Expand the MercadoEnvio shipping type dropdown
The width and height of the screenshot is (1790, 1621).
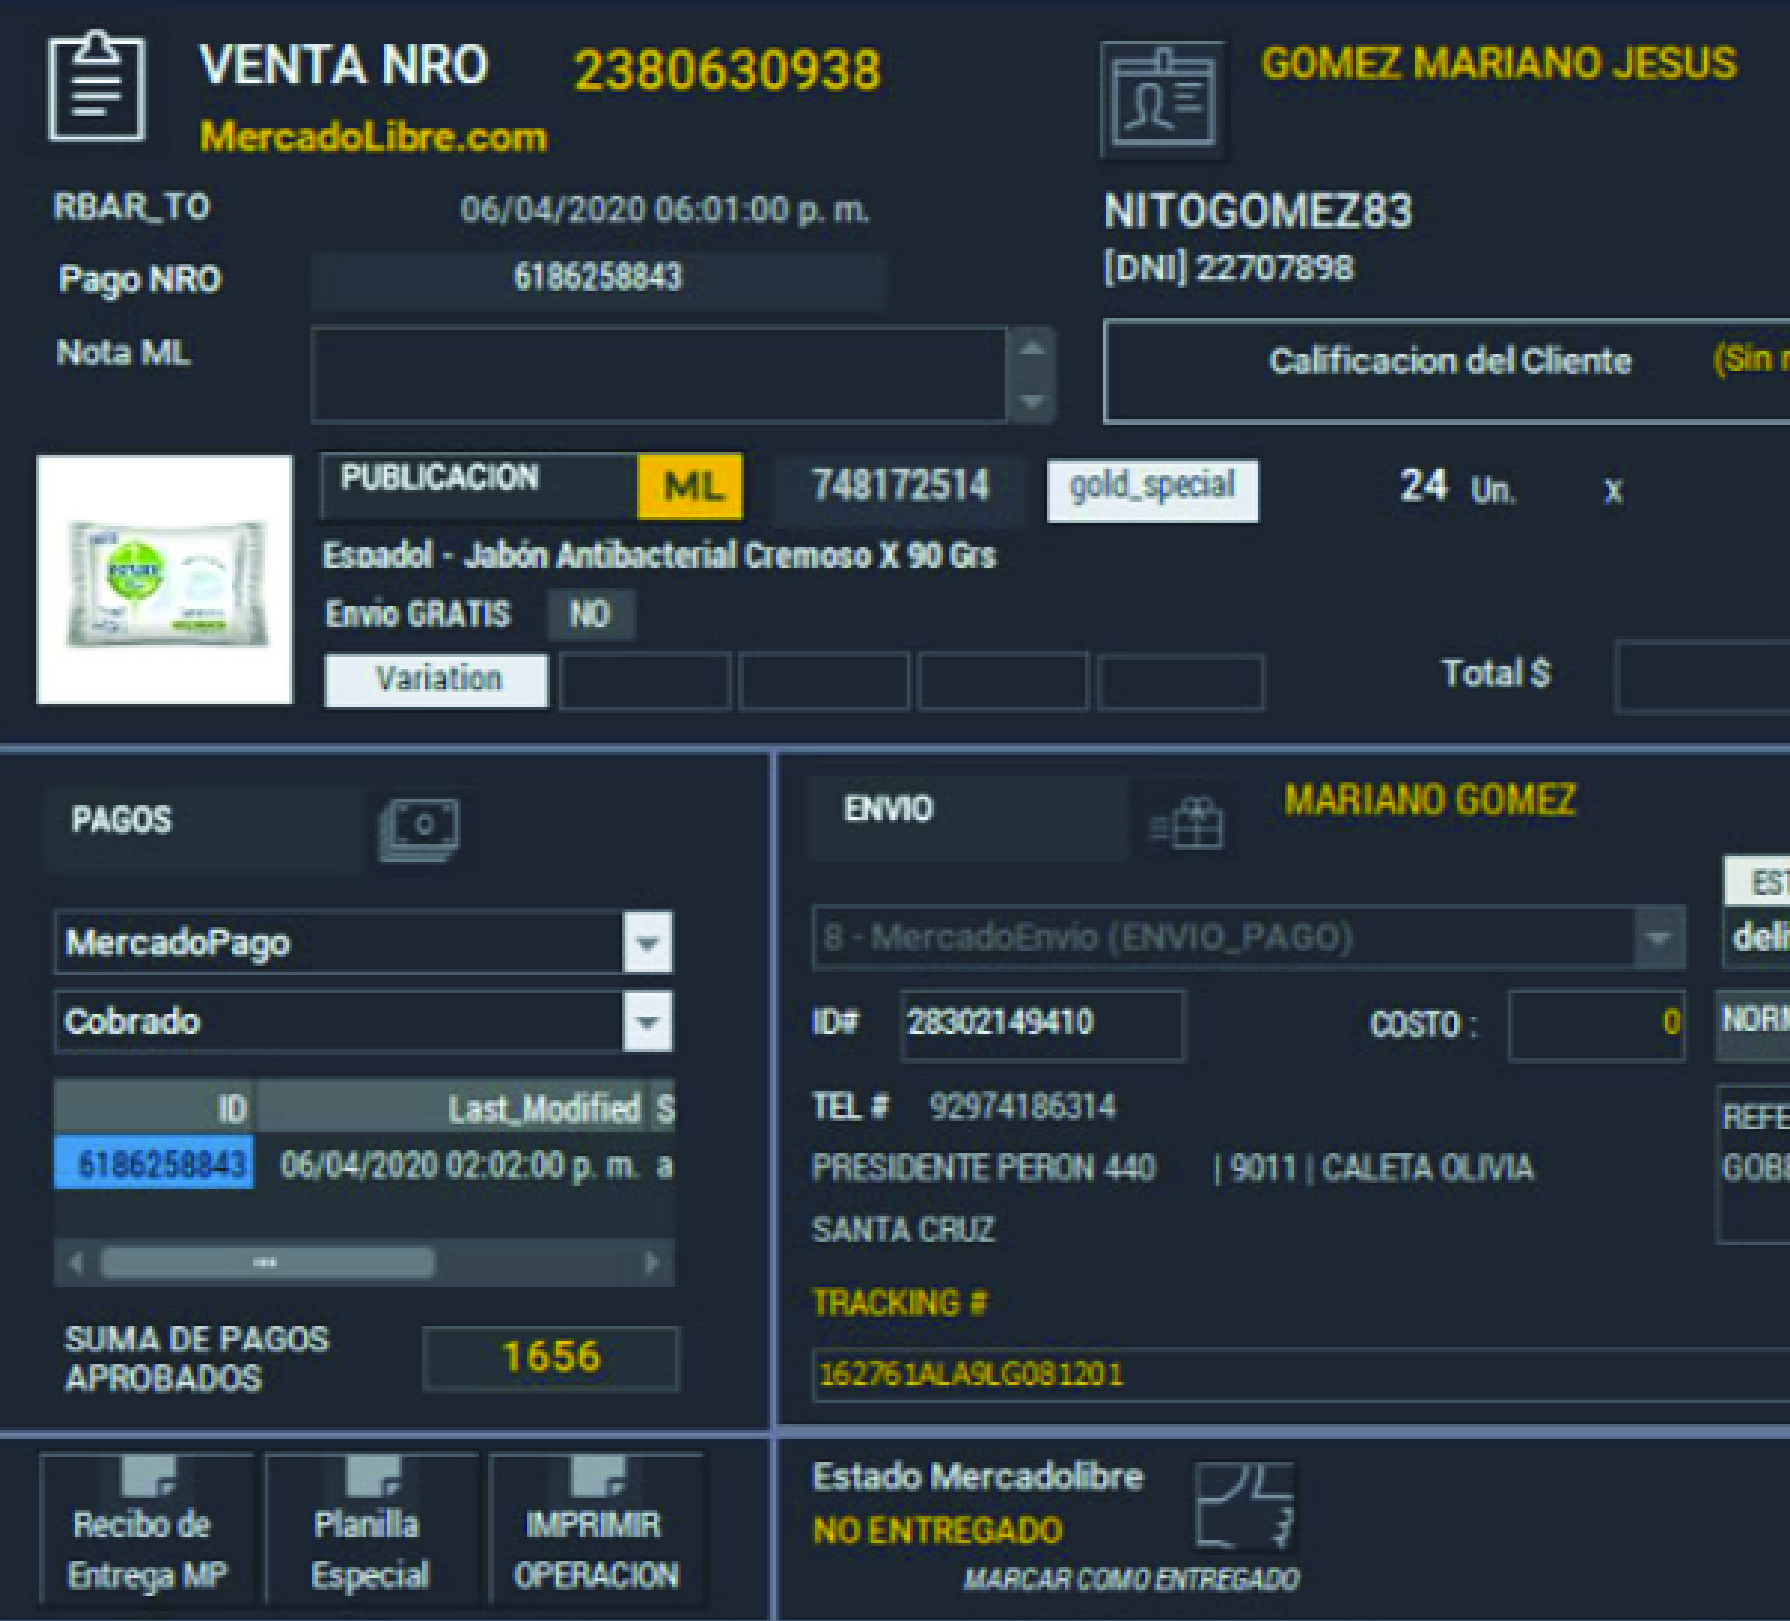(1659, 938)
